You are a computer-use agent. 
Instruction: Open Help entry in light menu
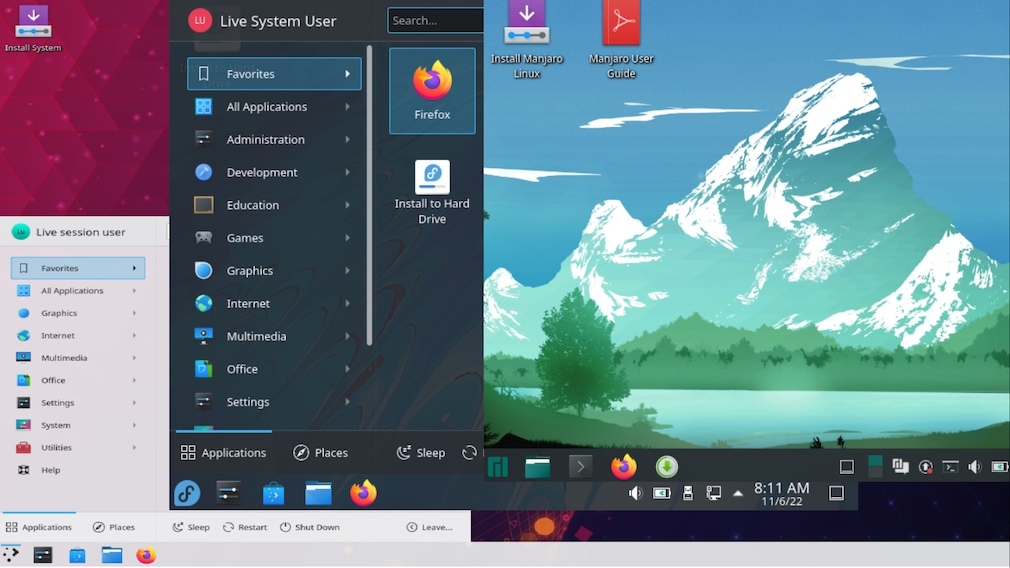[78, 470]
